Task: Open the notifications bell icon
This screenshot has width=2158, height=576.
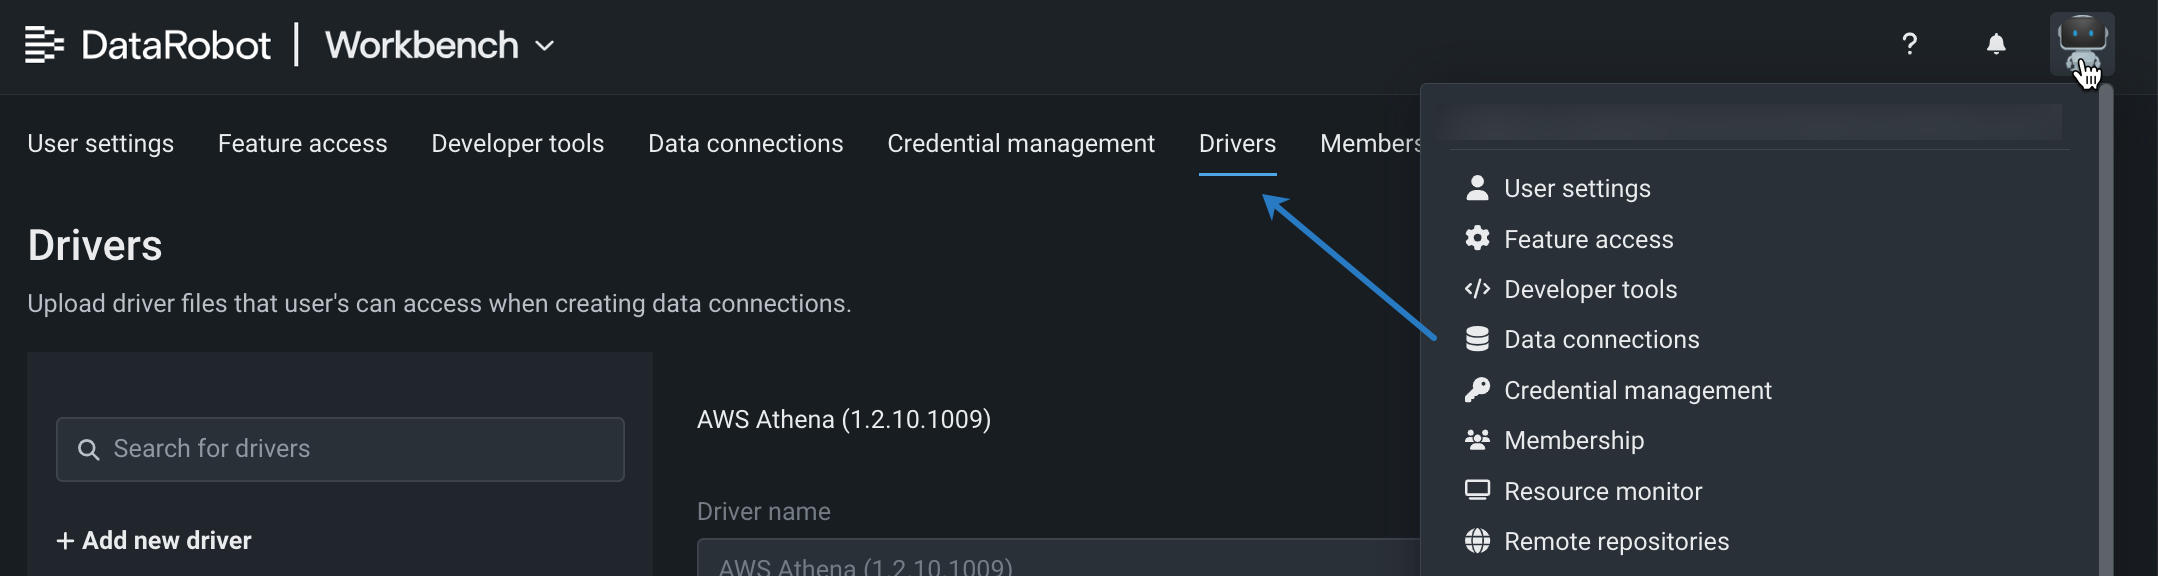Action: tap(1996, 44)
